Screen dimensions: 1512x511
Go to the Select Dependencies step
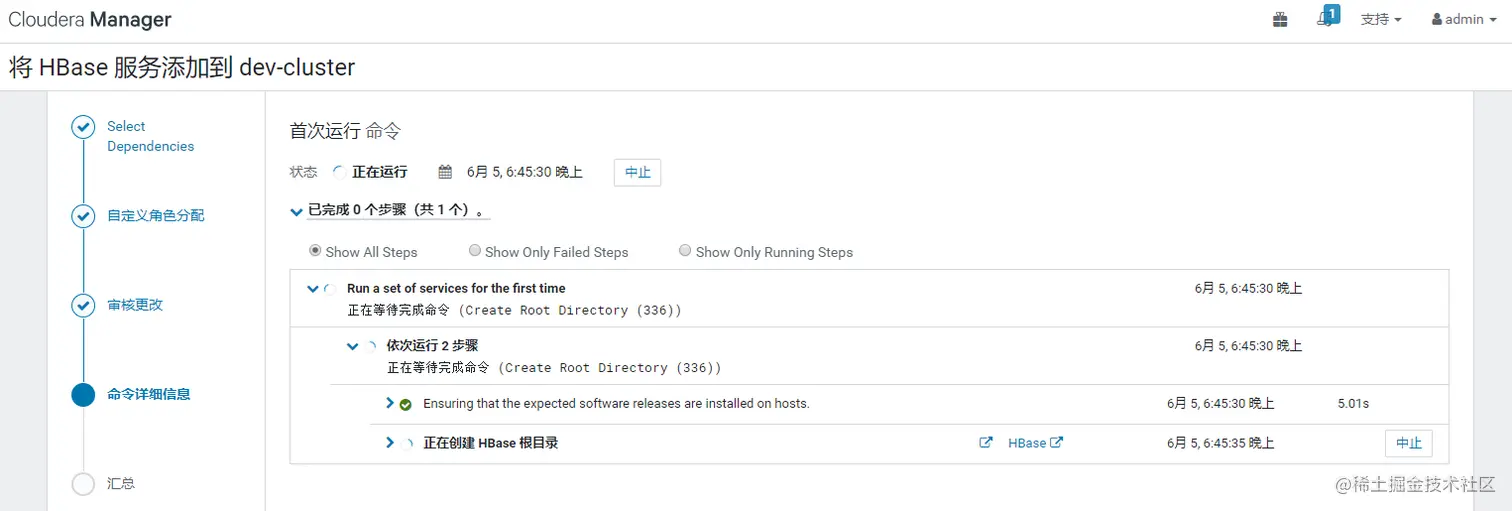(151, 136)
